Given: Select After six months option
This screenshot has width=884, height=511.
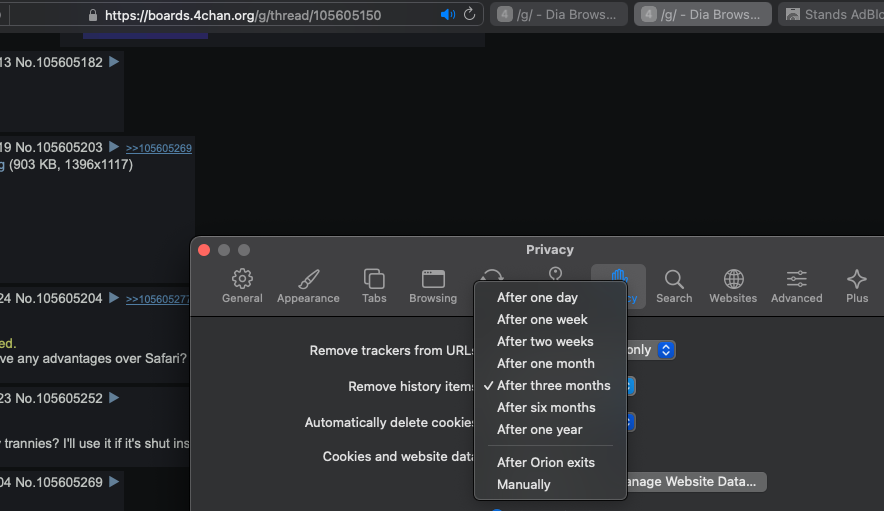Looking at the screenshot, I should [x=550, y=407].
